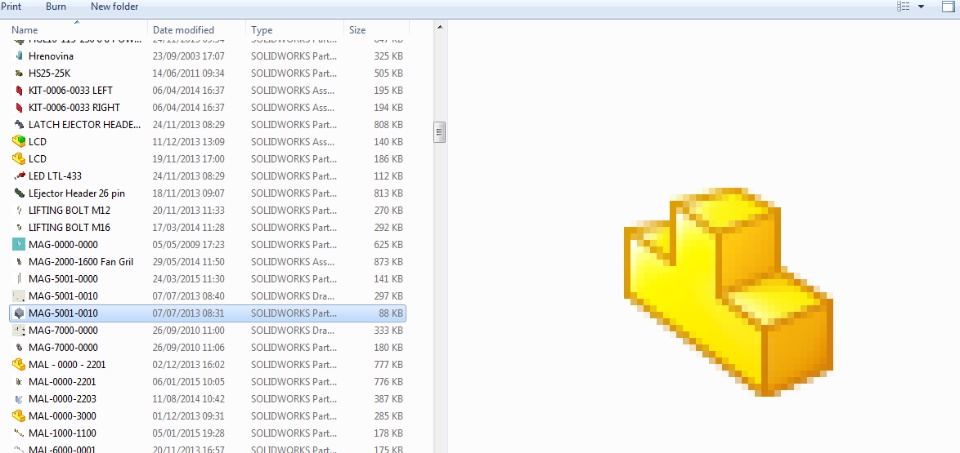The height and width of the screenshot is (453, 960).
Task: Click the 88 KB size cell
Action: [x=391, y=313]
